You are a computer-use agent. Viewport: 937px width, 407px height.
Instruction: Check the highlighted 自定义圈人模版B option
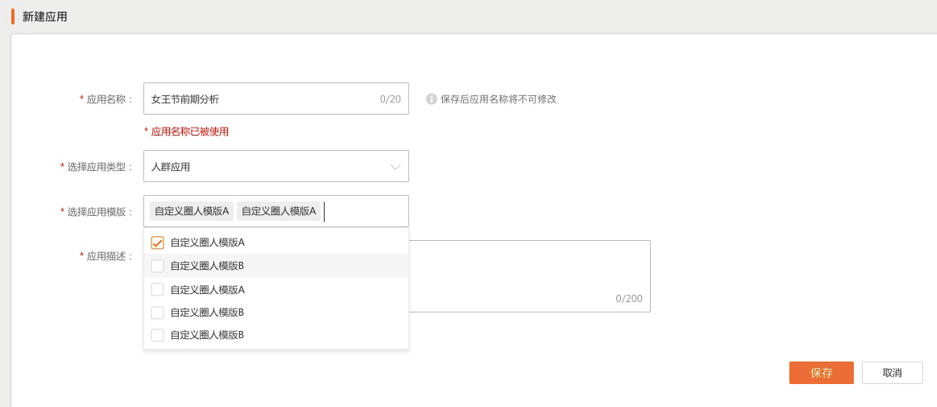[x=157, y=266]
